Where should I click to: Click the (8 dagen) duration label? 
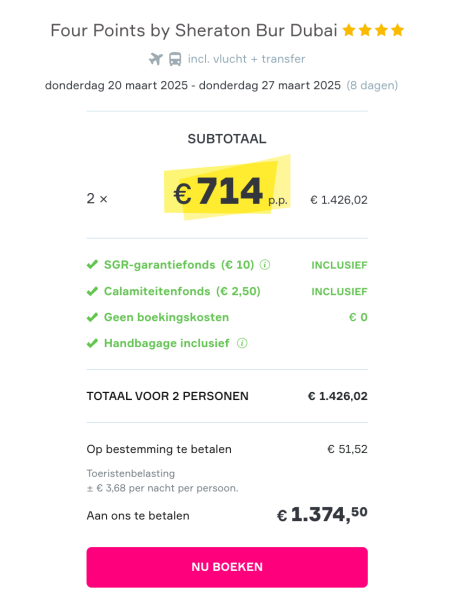[372, 85]
